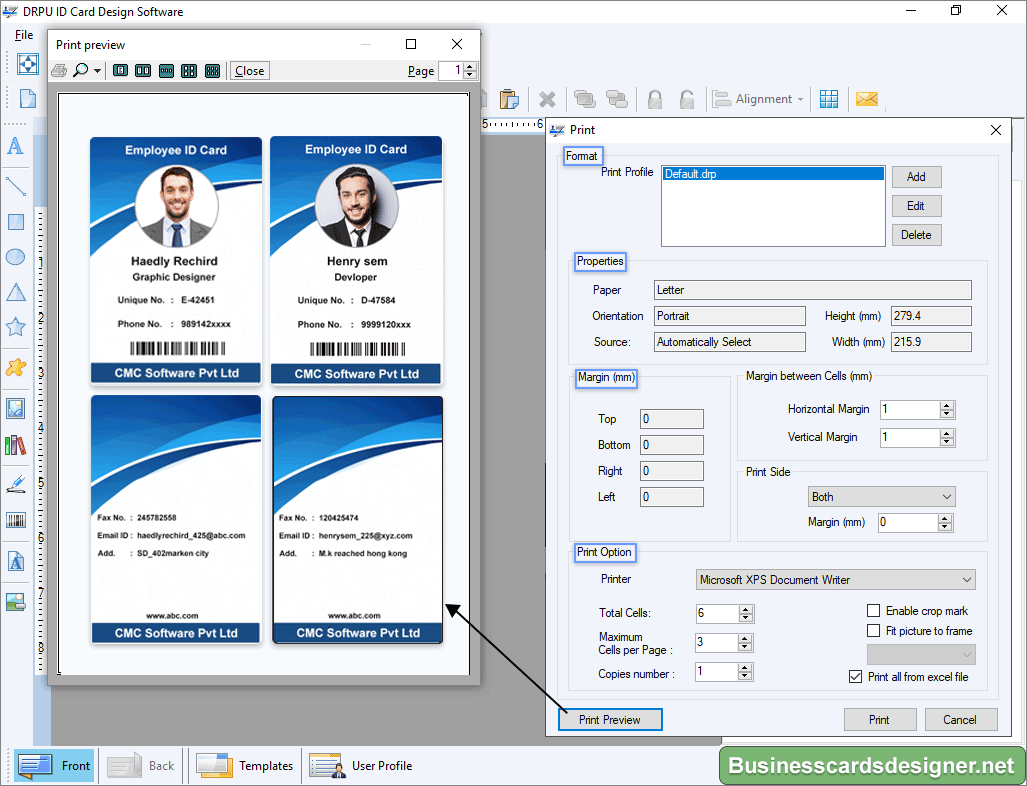The height and width of the screenshot is (786, 1027).
Task: Click Delete print profile button
Action: [x=916, y=234]
